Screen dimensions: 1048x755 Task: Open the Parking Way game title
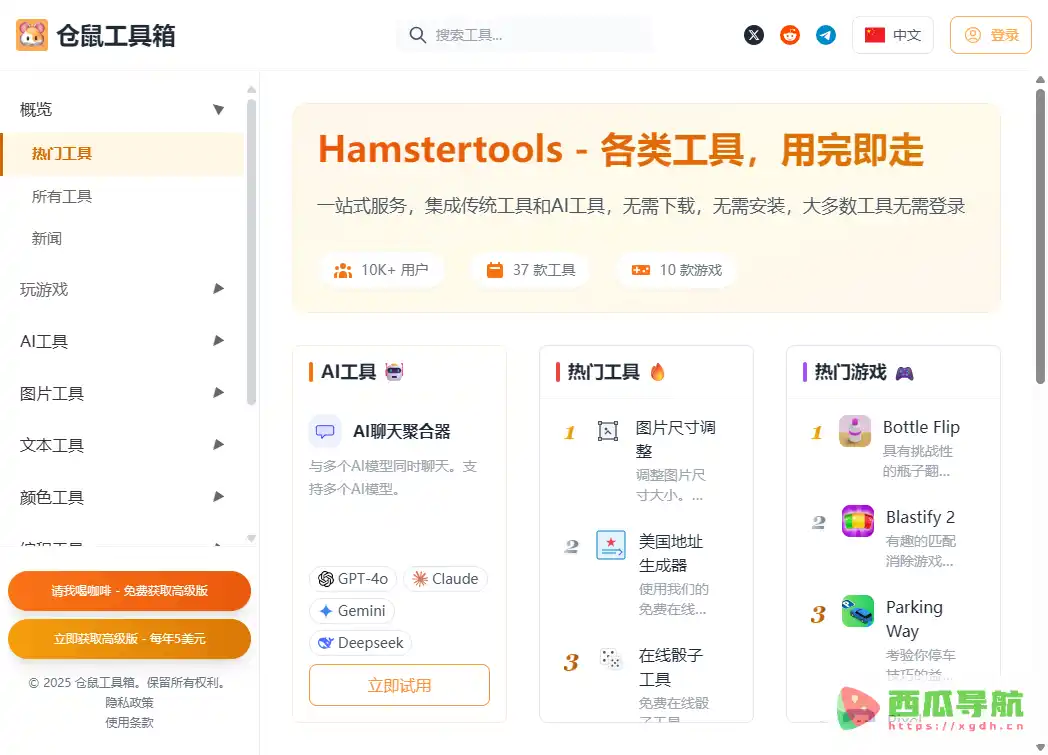(x=914, y=619)
